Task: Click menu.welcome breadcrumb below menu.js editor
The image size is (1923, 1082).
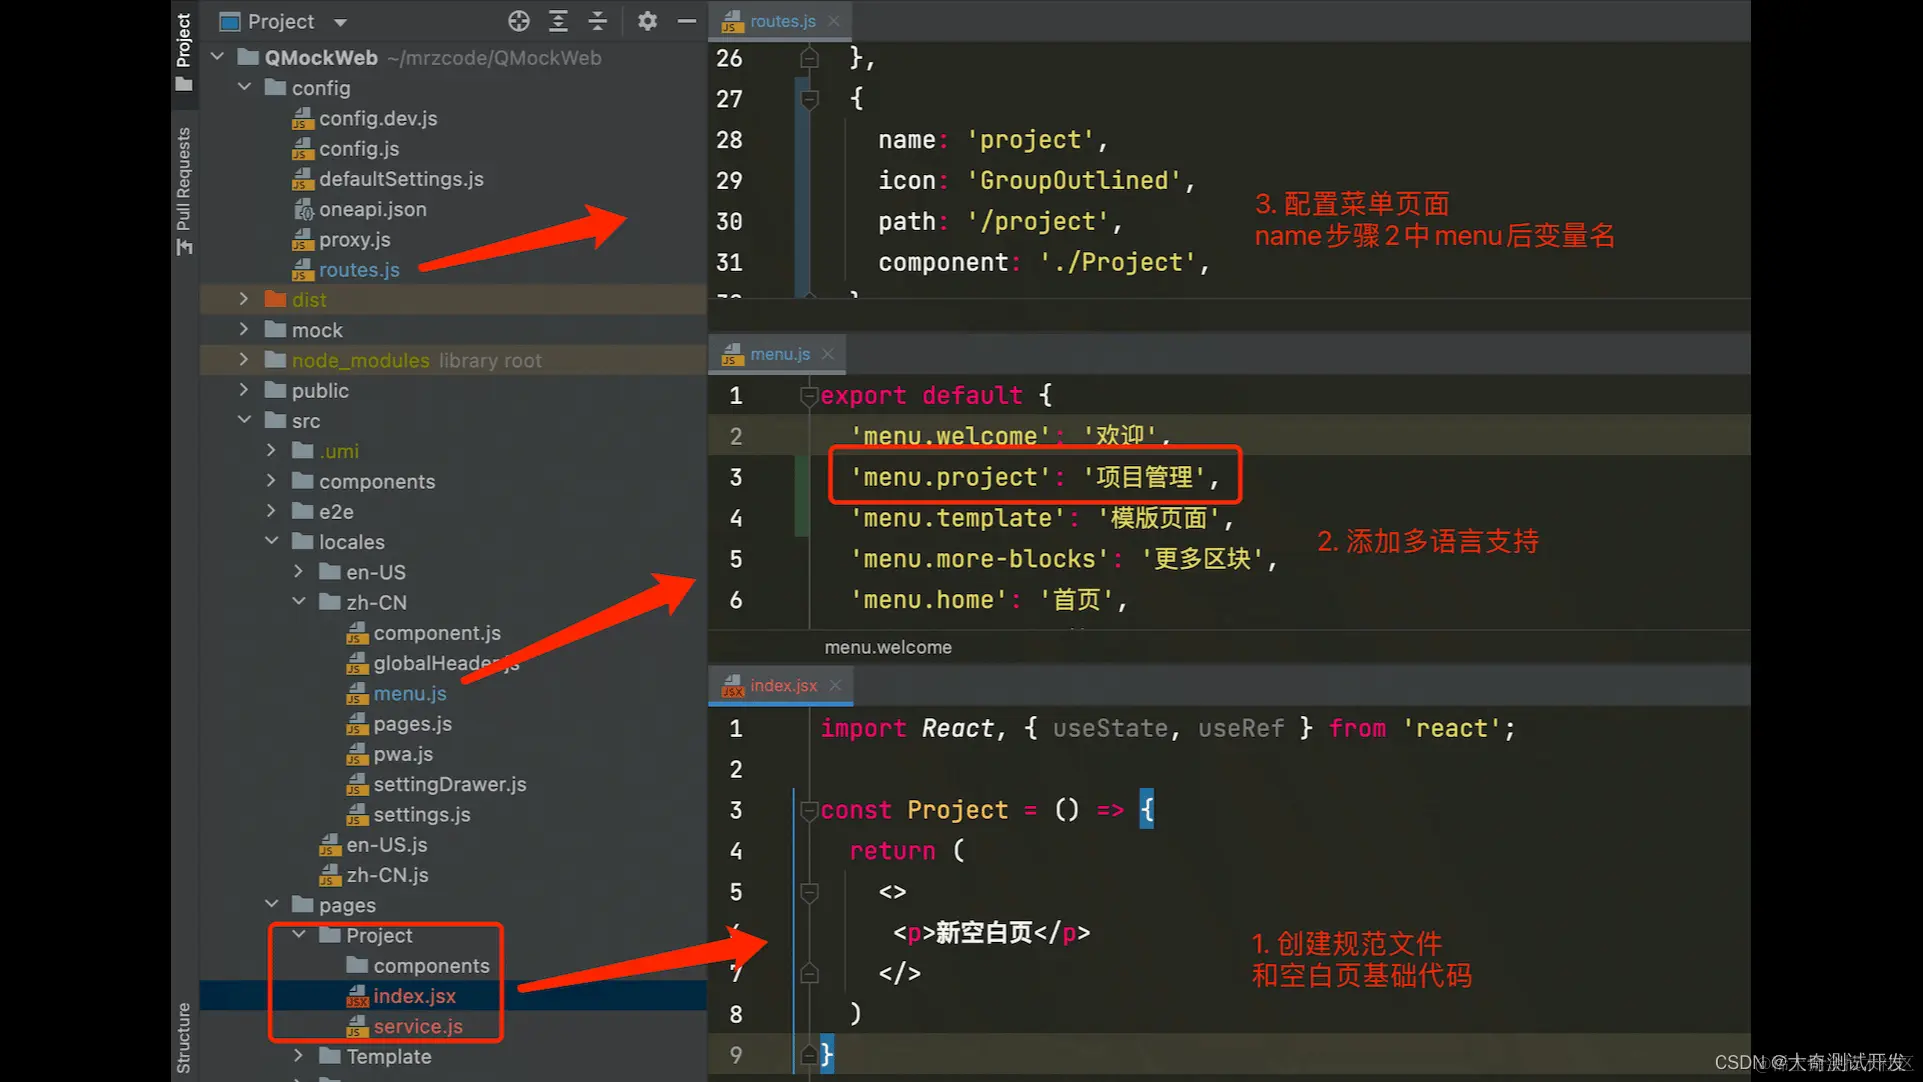Action: (x=887, y=647)
